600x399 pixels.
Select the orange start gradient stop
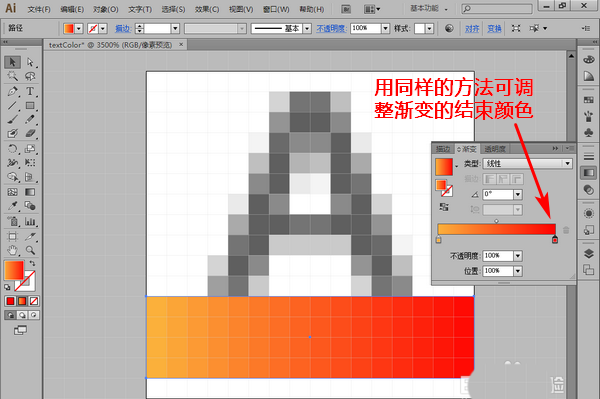[439, 240]
